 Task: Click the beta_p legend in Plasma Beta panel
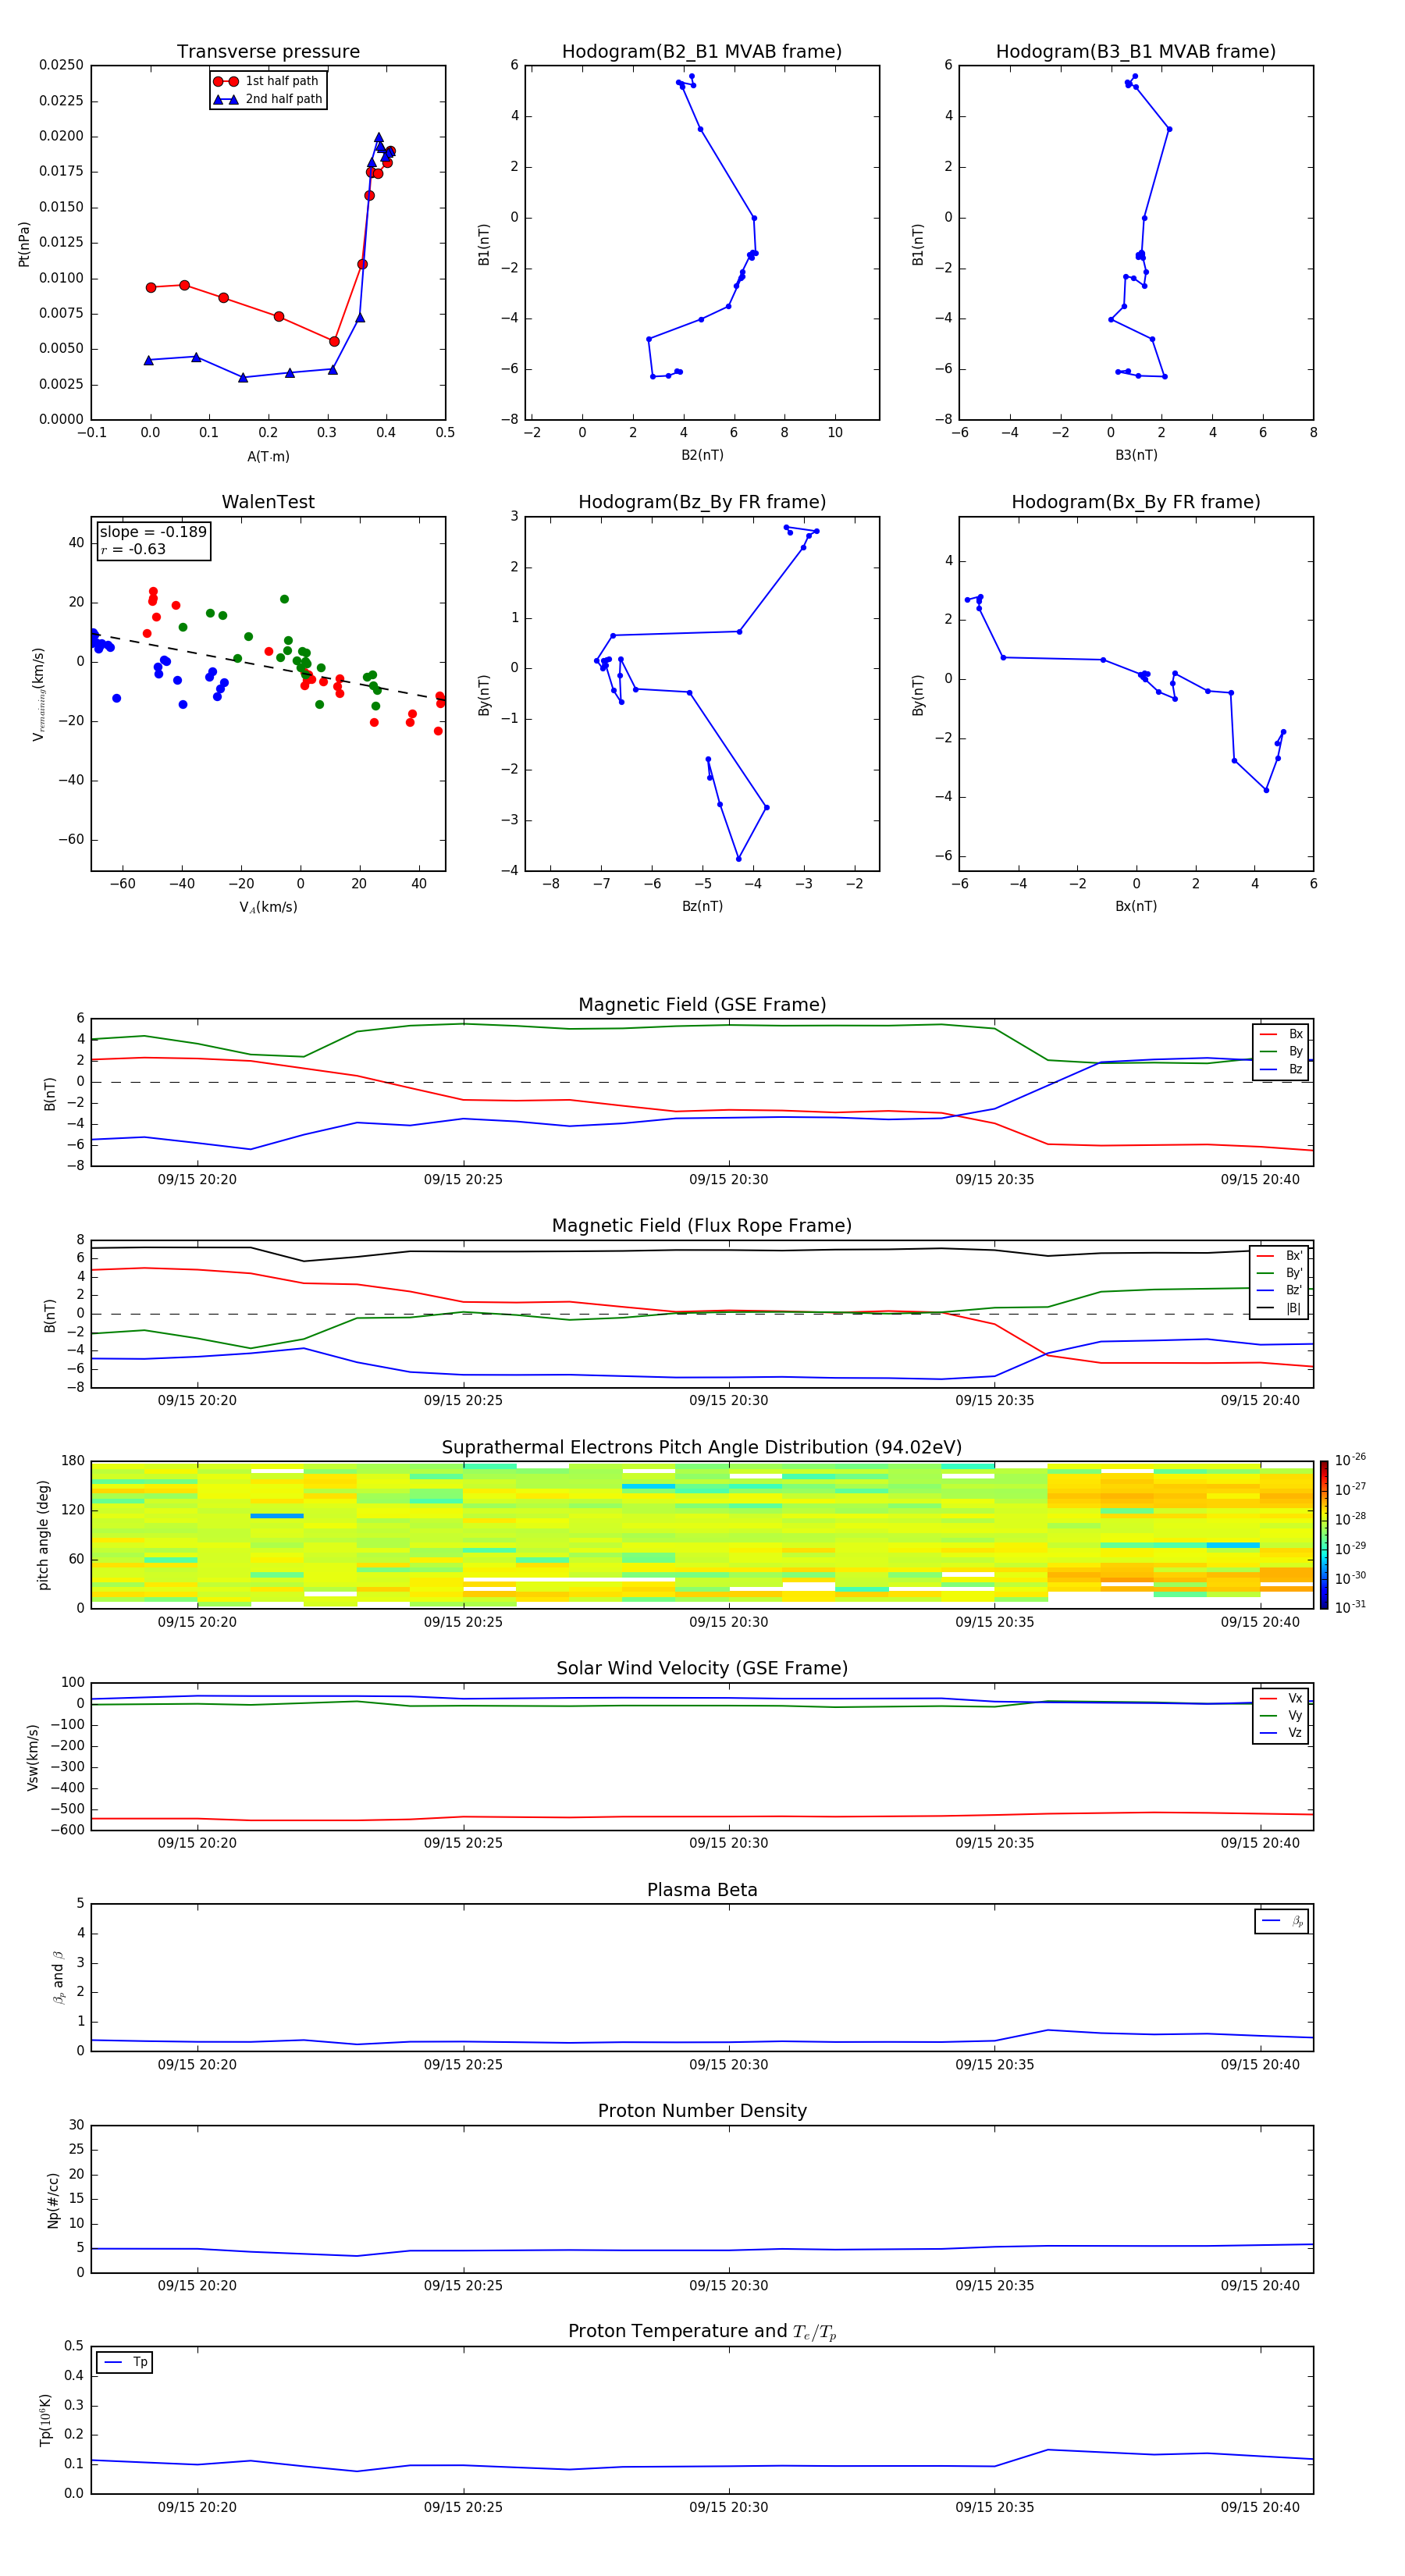(1282, 1921)
